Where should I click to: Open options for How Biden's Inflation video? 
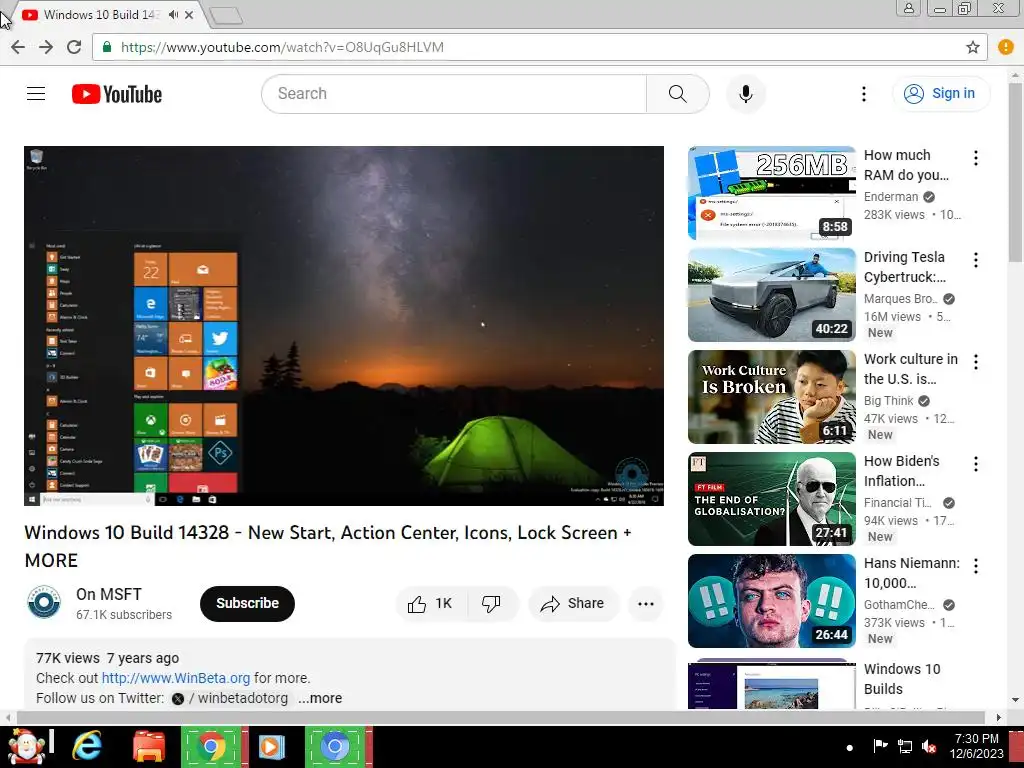pyautogui.click(x=976, y=464)
